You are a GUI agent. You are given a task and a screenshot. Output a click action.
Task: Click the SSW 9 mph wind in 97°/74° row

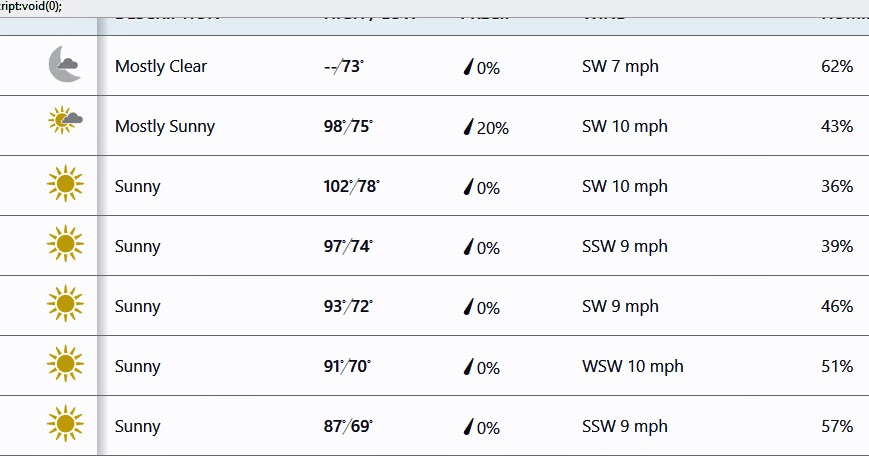[x=624, y=247]
